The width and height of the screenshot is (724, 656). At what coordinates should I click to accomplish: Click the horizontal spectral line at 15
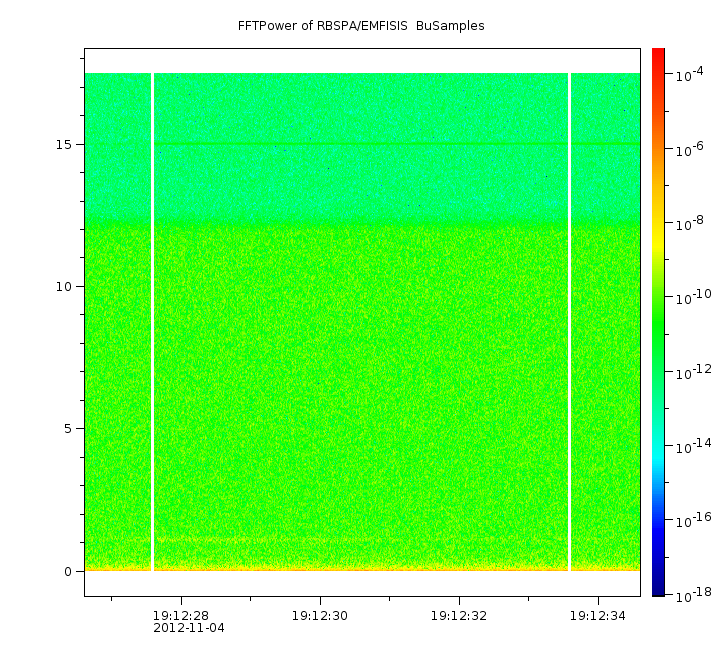[x=360, y=144]
